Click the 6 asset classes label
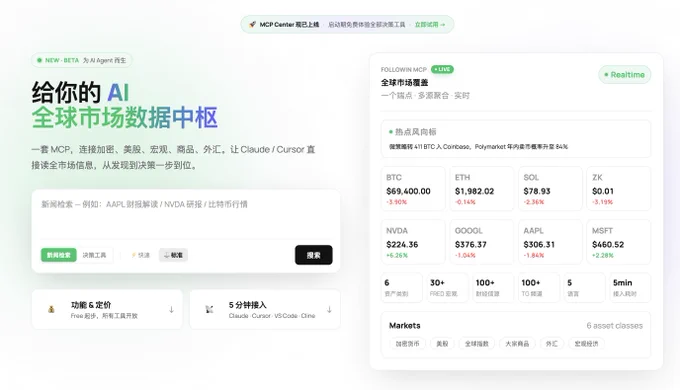 pos(615,326)
